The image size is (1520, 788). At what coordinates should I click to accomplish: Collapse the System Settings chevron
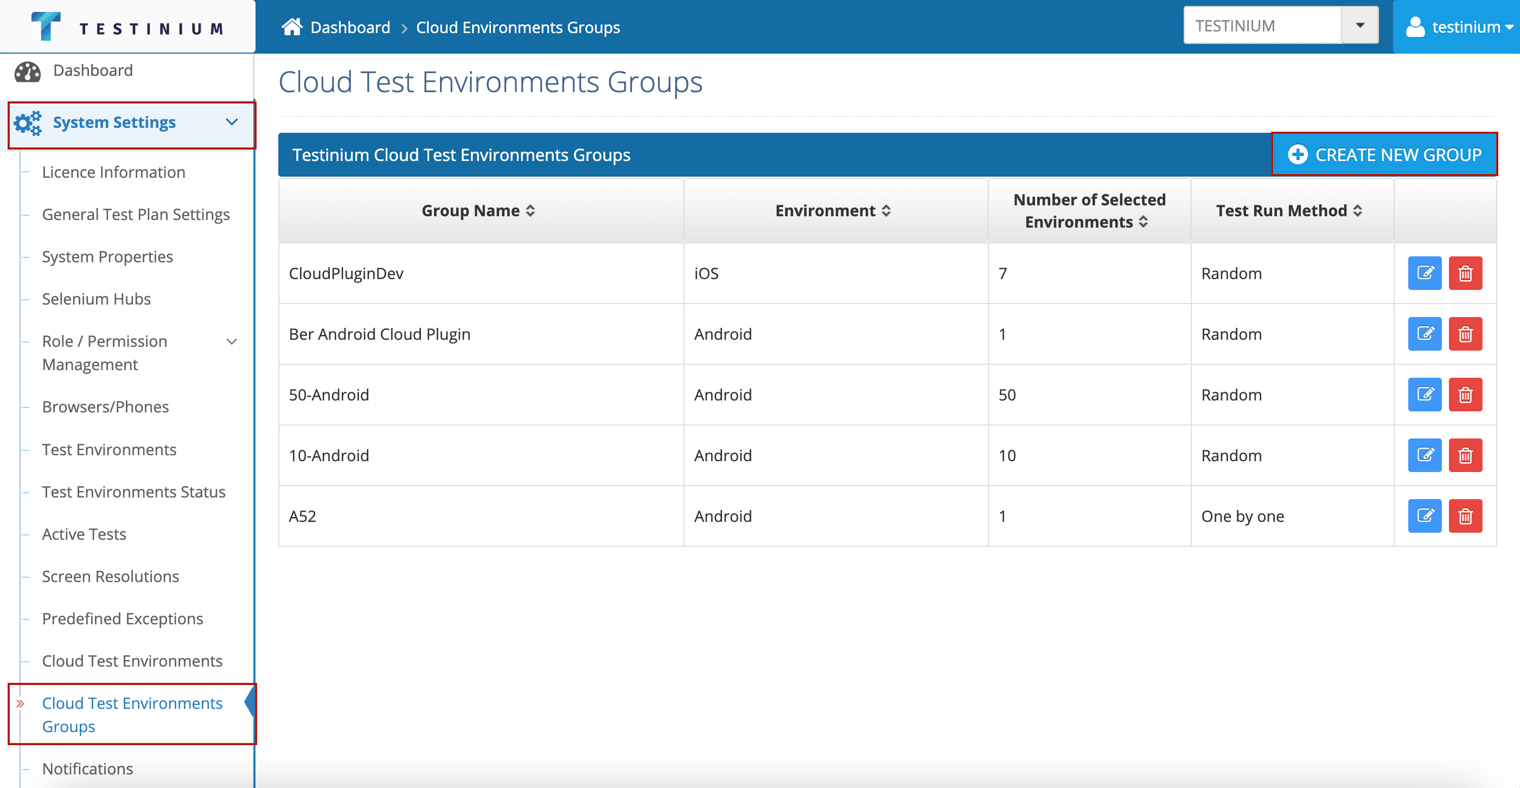click(232, 123)
